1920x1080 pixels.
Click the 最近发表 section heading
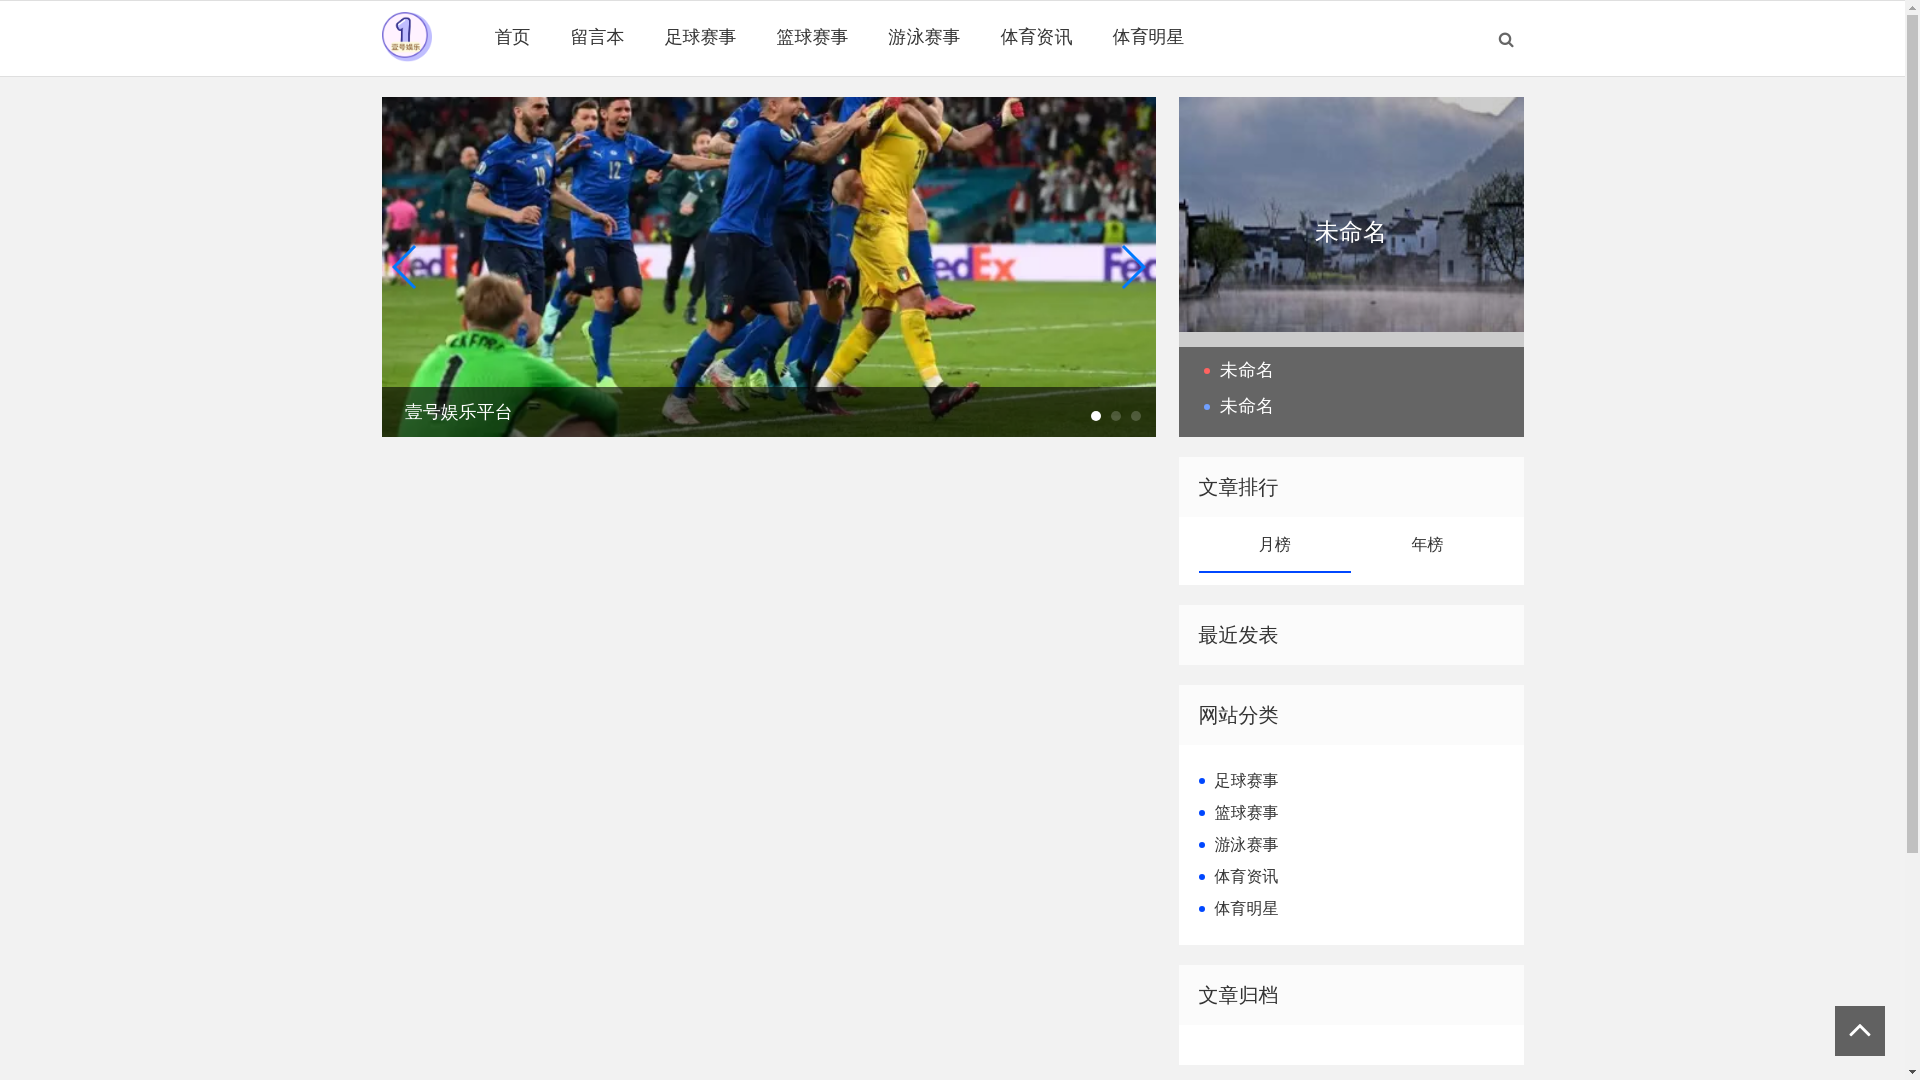coord(1238,635)
